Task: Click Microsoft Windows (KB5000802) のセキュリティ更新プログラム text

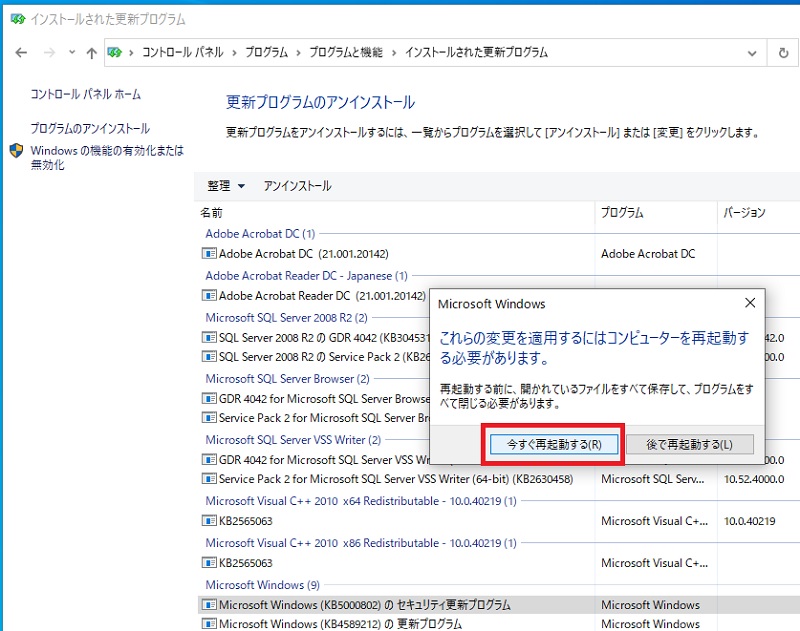Action: click(x=365, y=604)
